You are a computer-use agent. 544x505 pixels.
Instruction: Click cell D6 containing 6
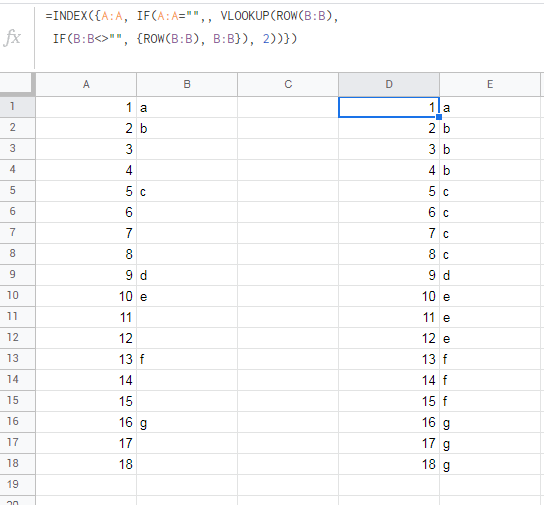tap(389, 212)
